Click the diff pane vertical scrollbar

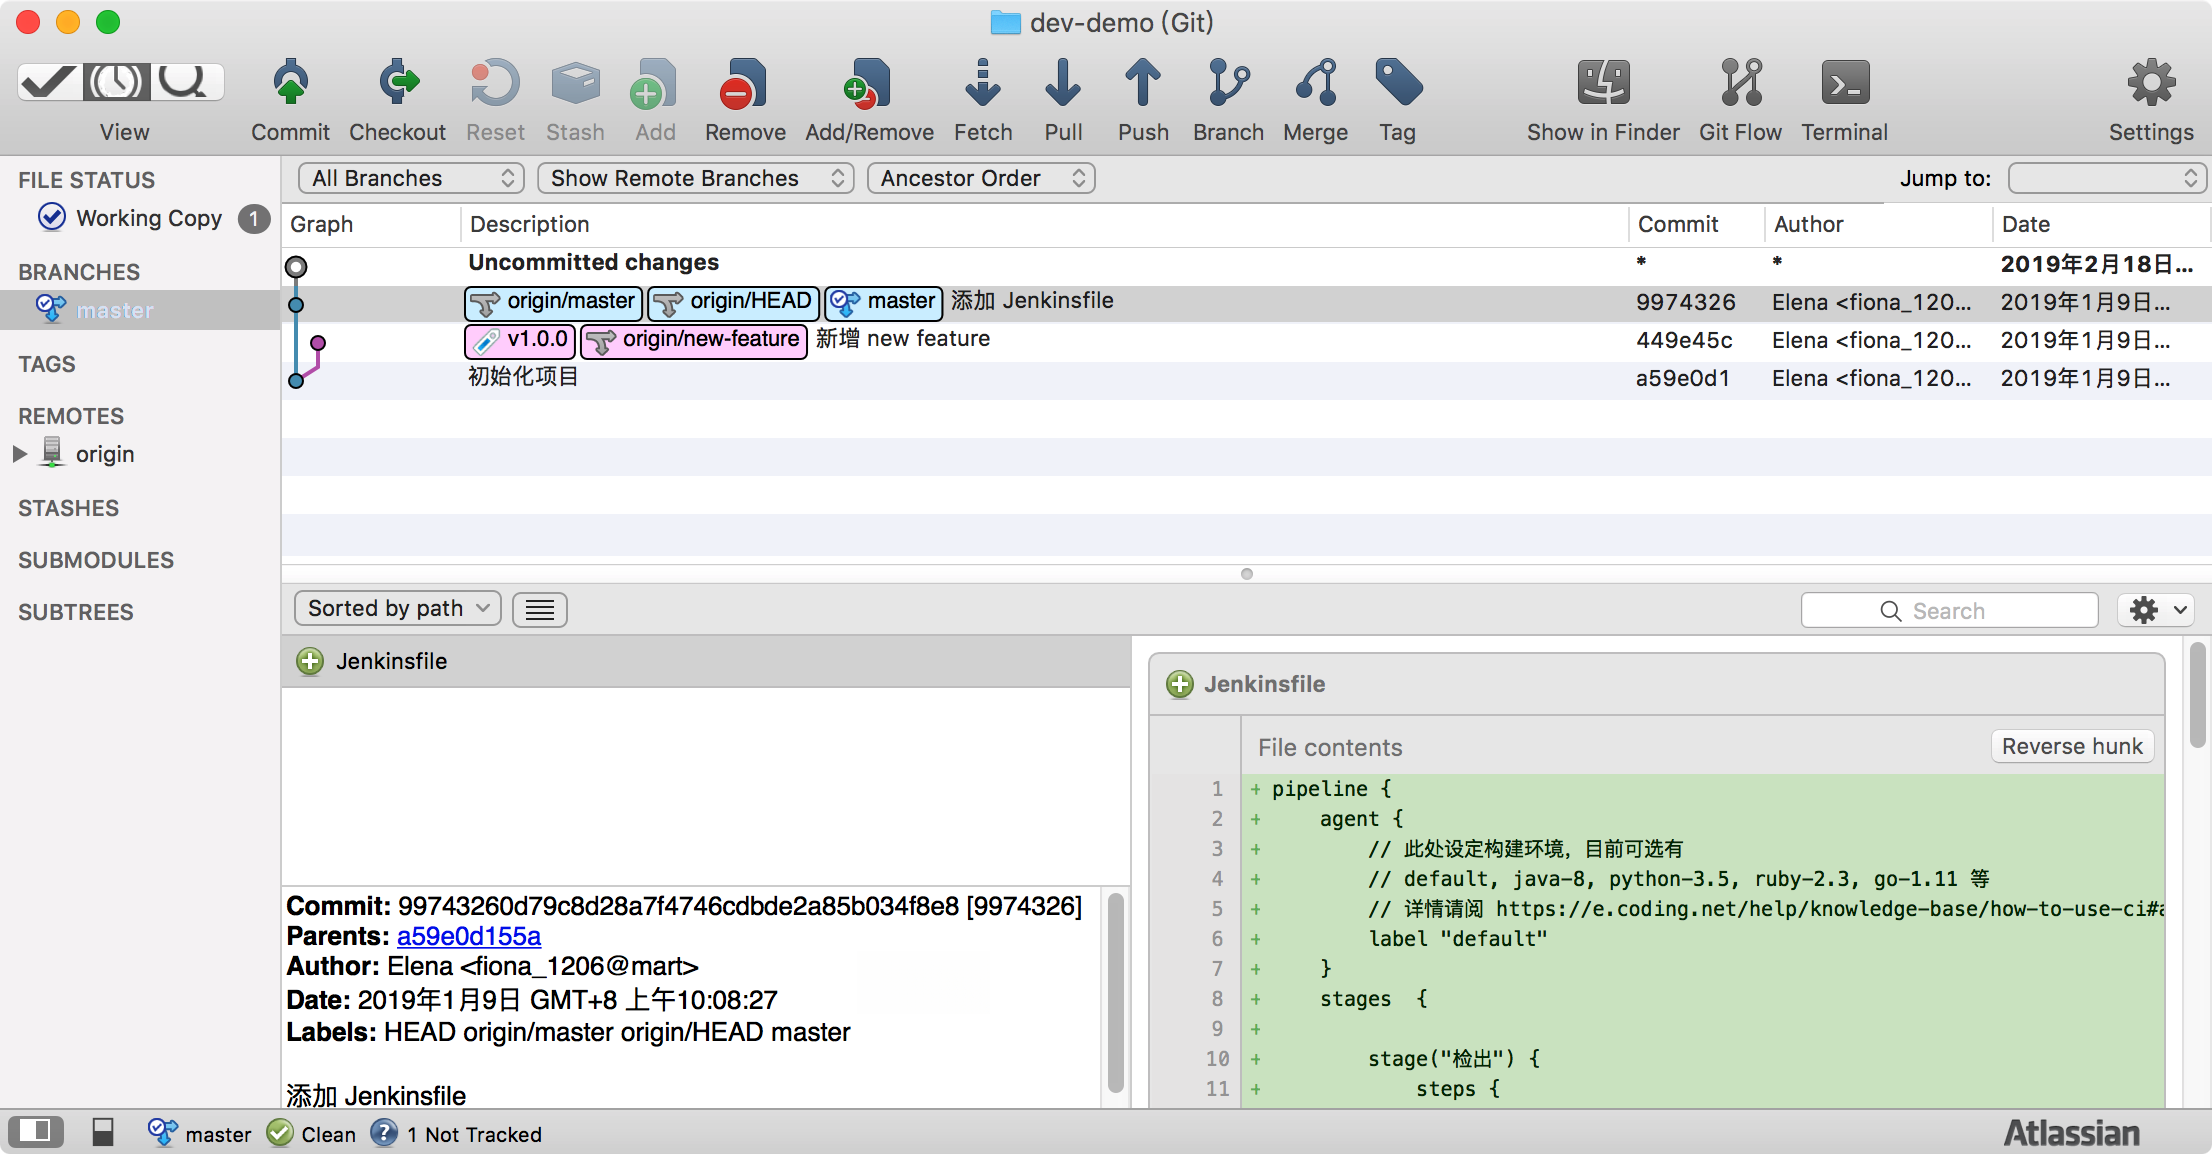click(x=2198, y=695)
